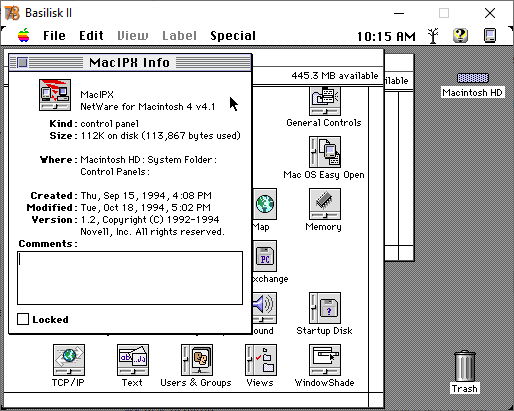Viewport: 514px width, 411px height.
Task: Click the '445.3 MB available' text
Action: 335,76
